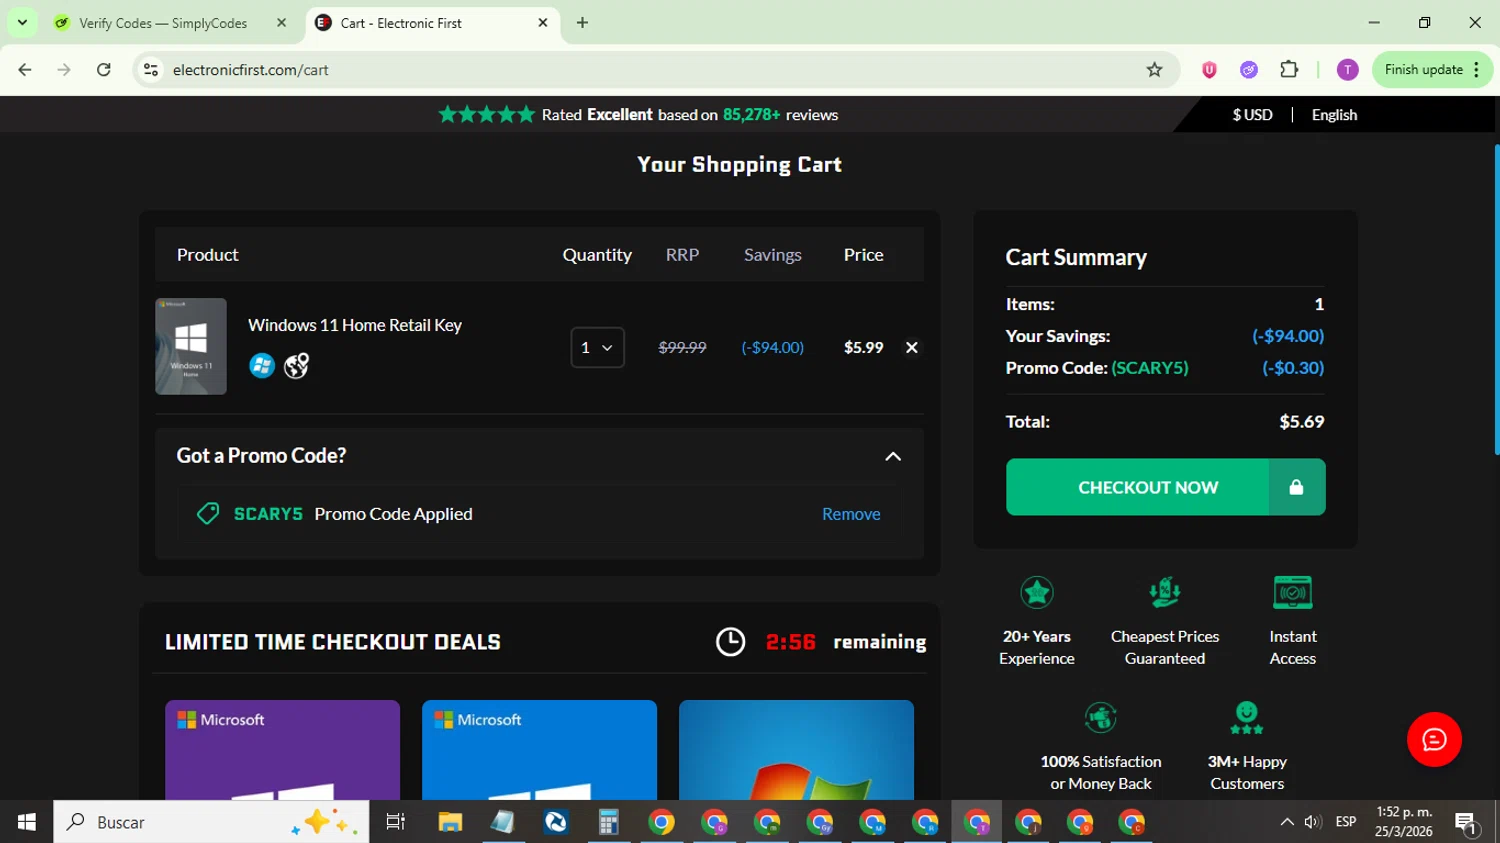This screenshot has width=1500, height=843.
Task: Open the Windows 11 Home product thumbnail
Action: point(191,346)
